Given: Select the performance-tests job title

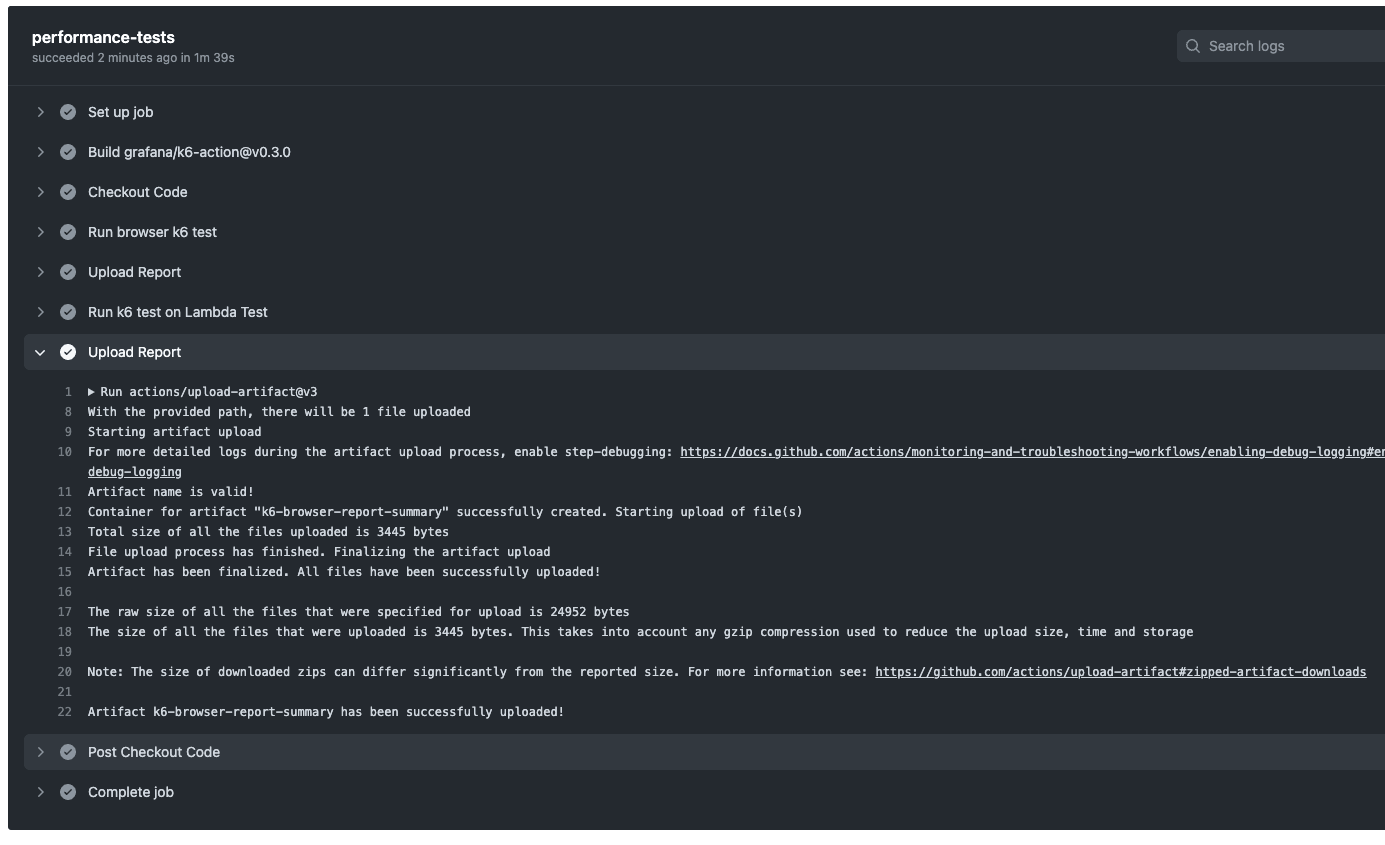Looking at the screenshot, I should click(101, 37).
